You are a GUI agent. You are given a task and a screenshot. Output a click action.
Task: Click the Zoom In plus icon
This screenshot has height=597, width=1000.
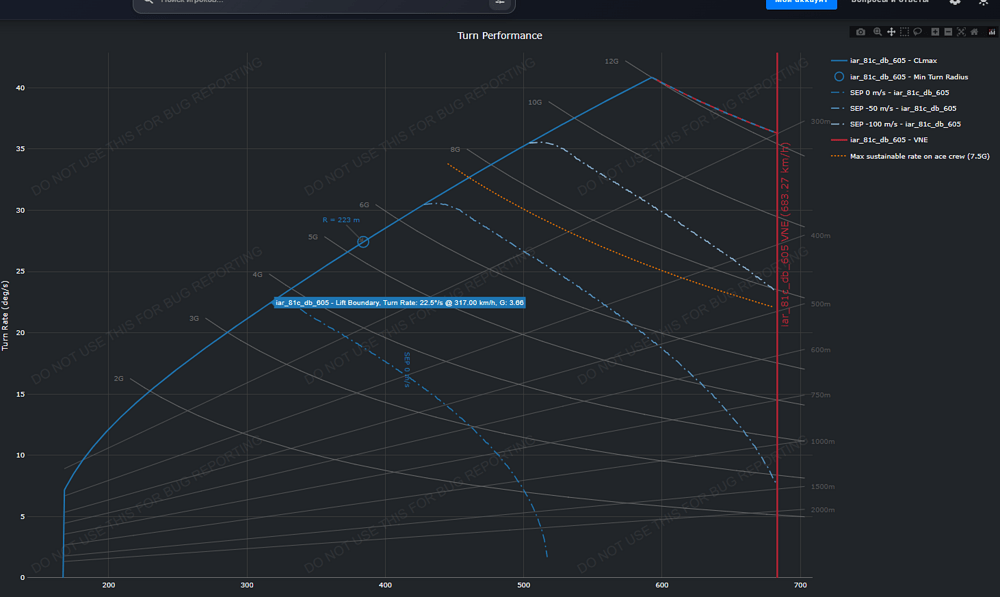pos(935,32)
